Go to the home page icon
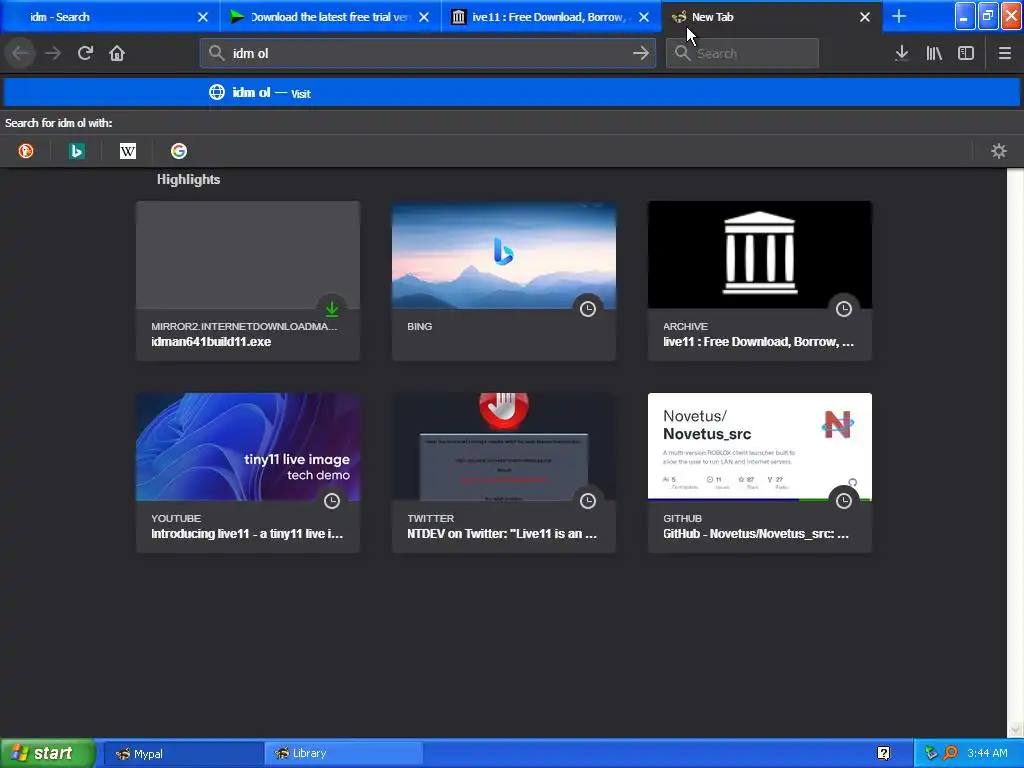 [x=117, y=53]
